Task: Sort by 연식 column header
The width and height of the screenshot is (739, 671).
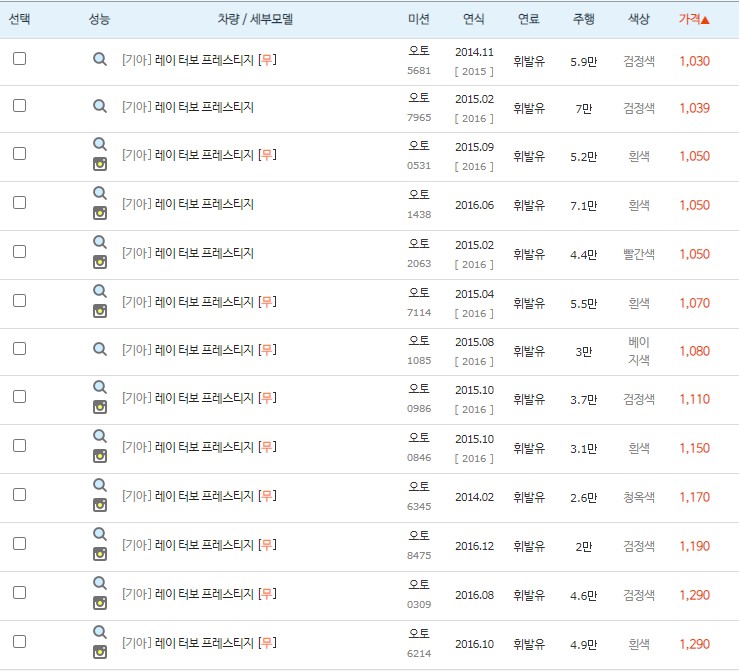Action: 474,19
